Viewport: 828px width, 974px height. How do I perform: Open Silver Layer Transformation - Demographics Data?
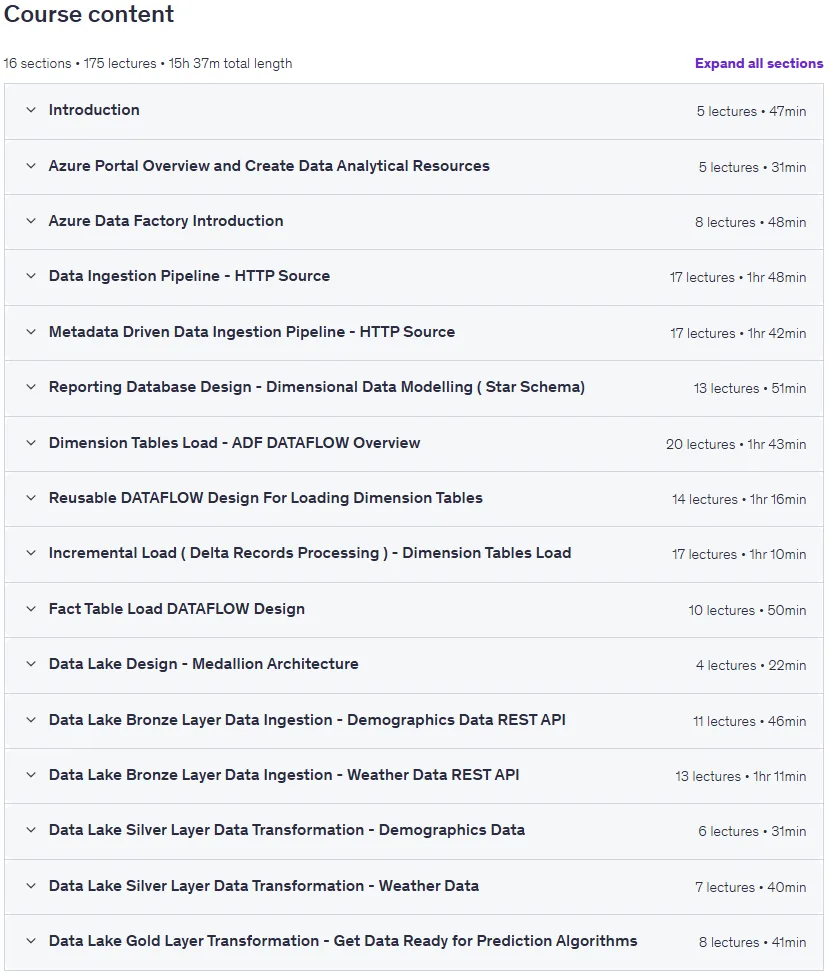click(x=414, y=831)
